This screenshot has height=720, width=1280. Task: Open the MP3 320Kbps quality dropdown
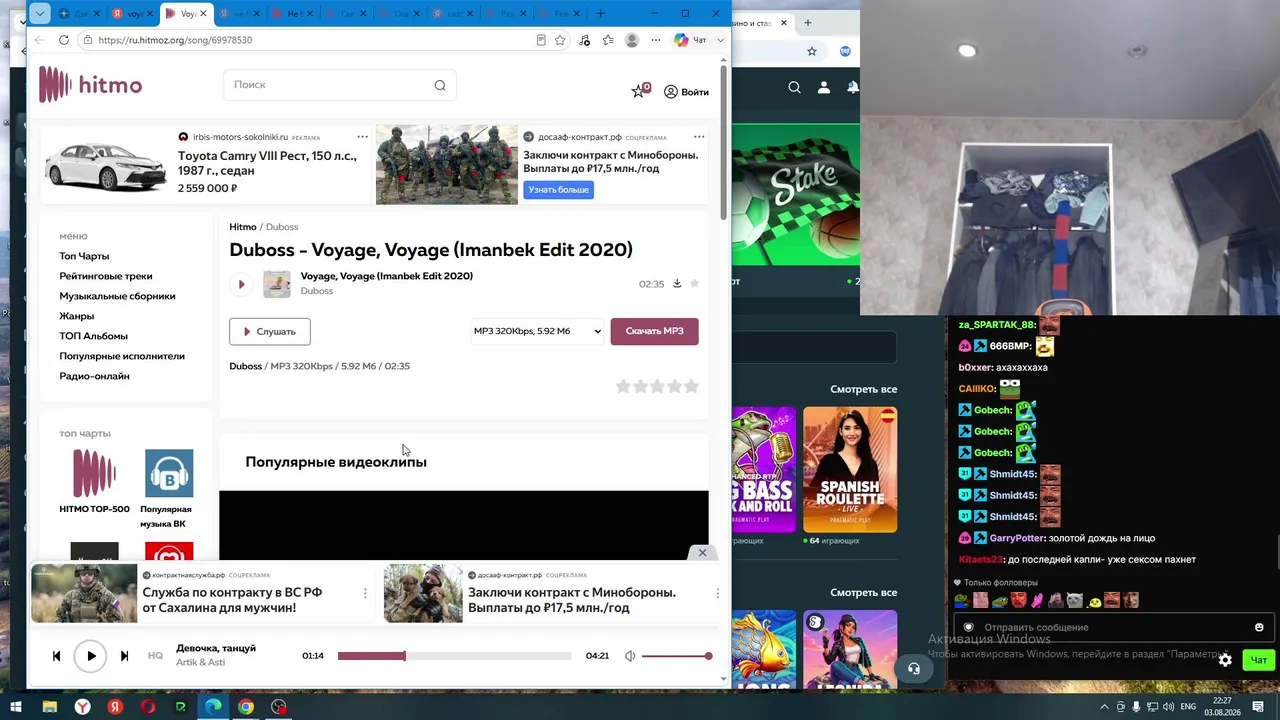click(x=537, y=331)
